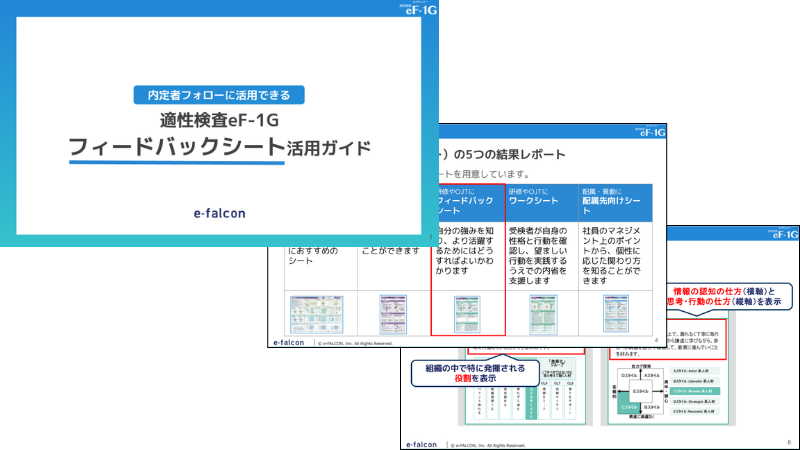The height and width of the screenshot is (450, 800).
Task: Click the e-falcon footer logo on the back slide
Action: coord(421,444)
